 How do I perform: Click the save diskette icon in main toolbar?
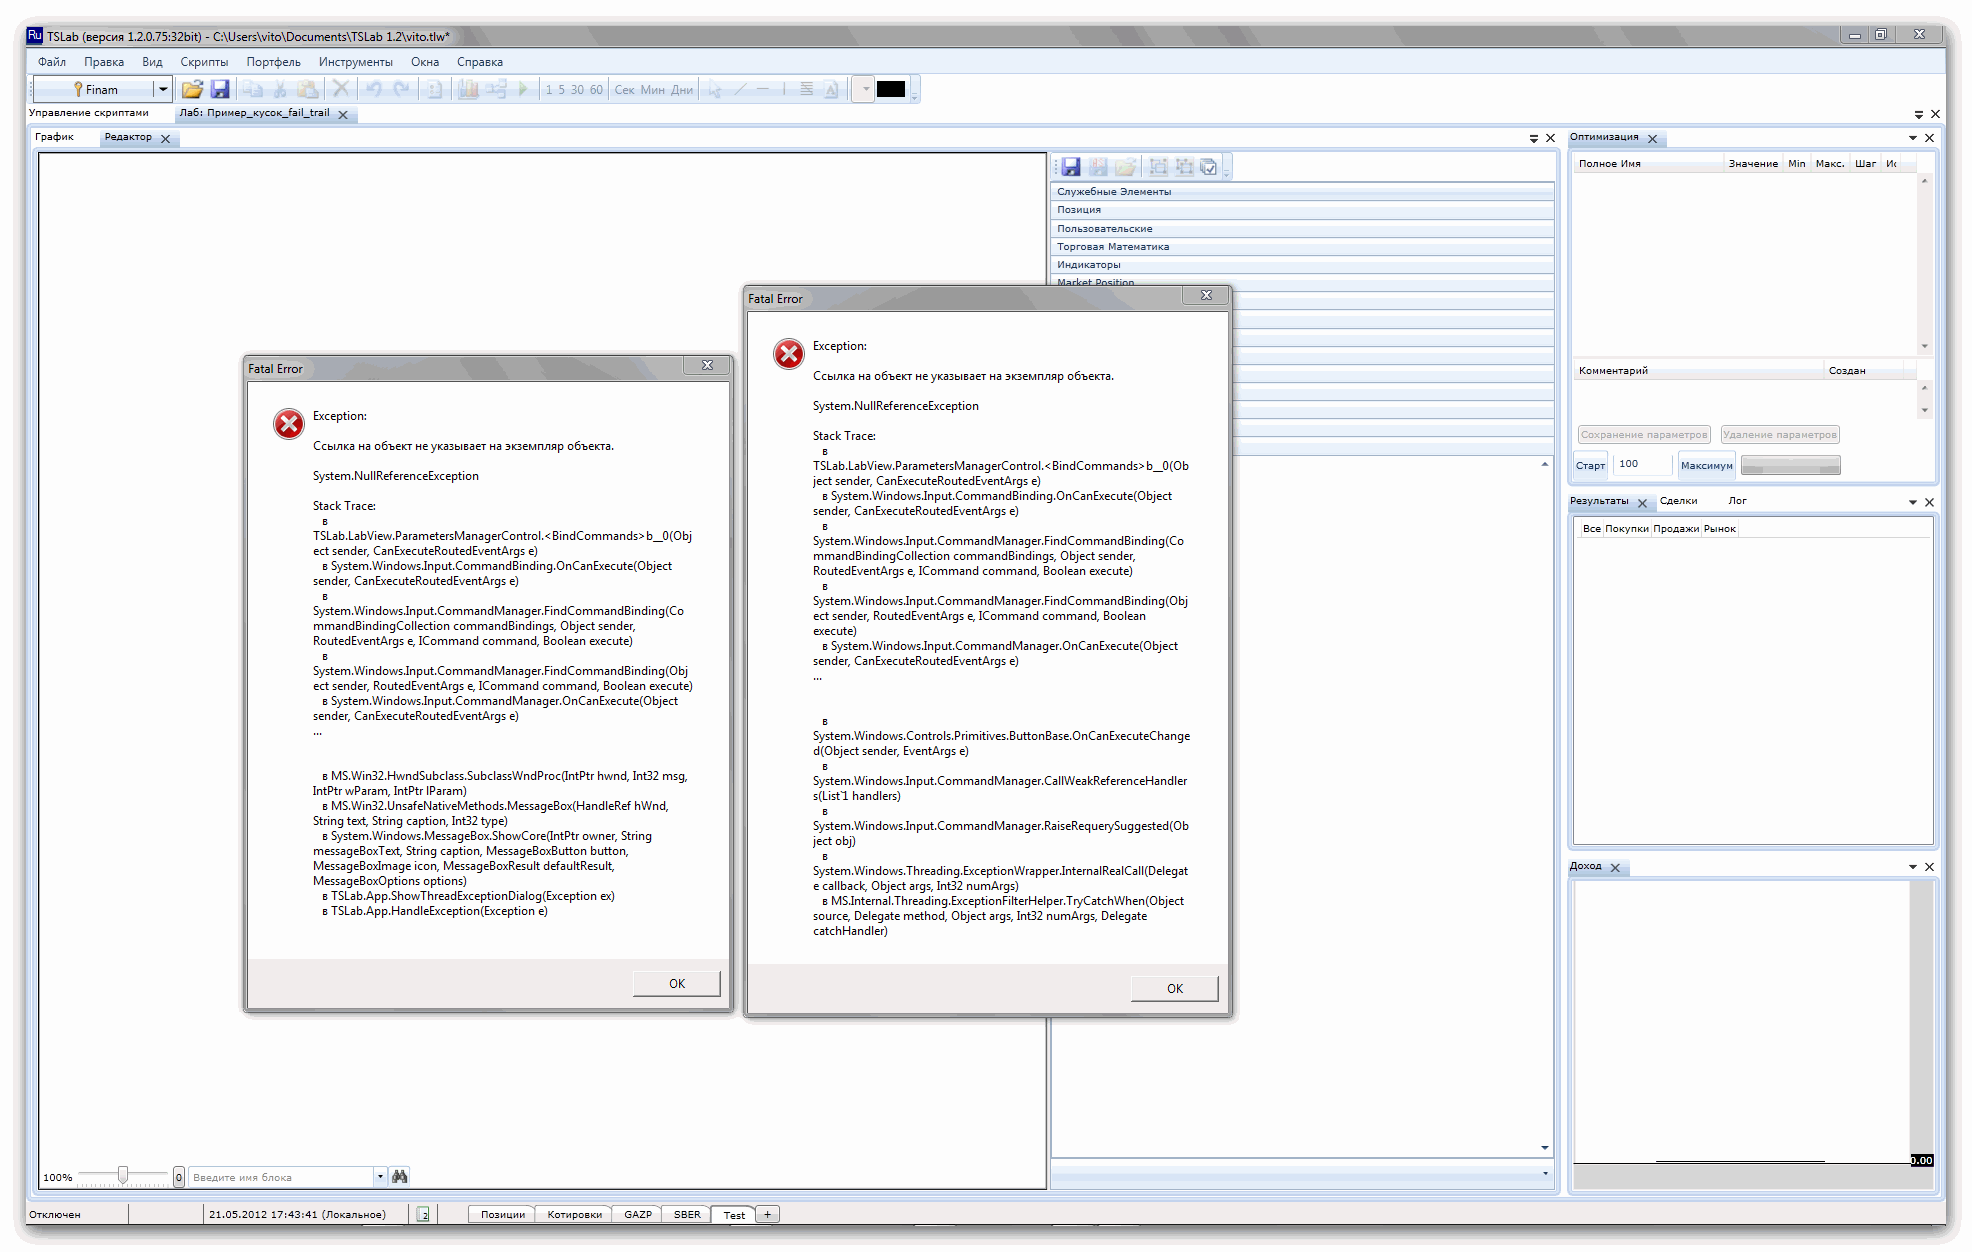pos(220,89)
